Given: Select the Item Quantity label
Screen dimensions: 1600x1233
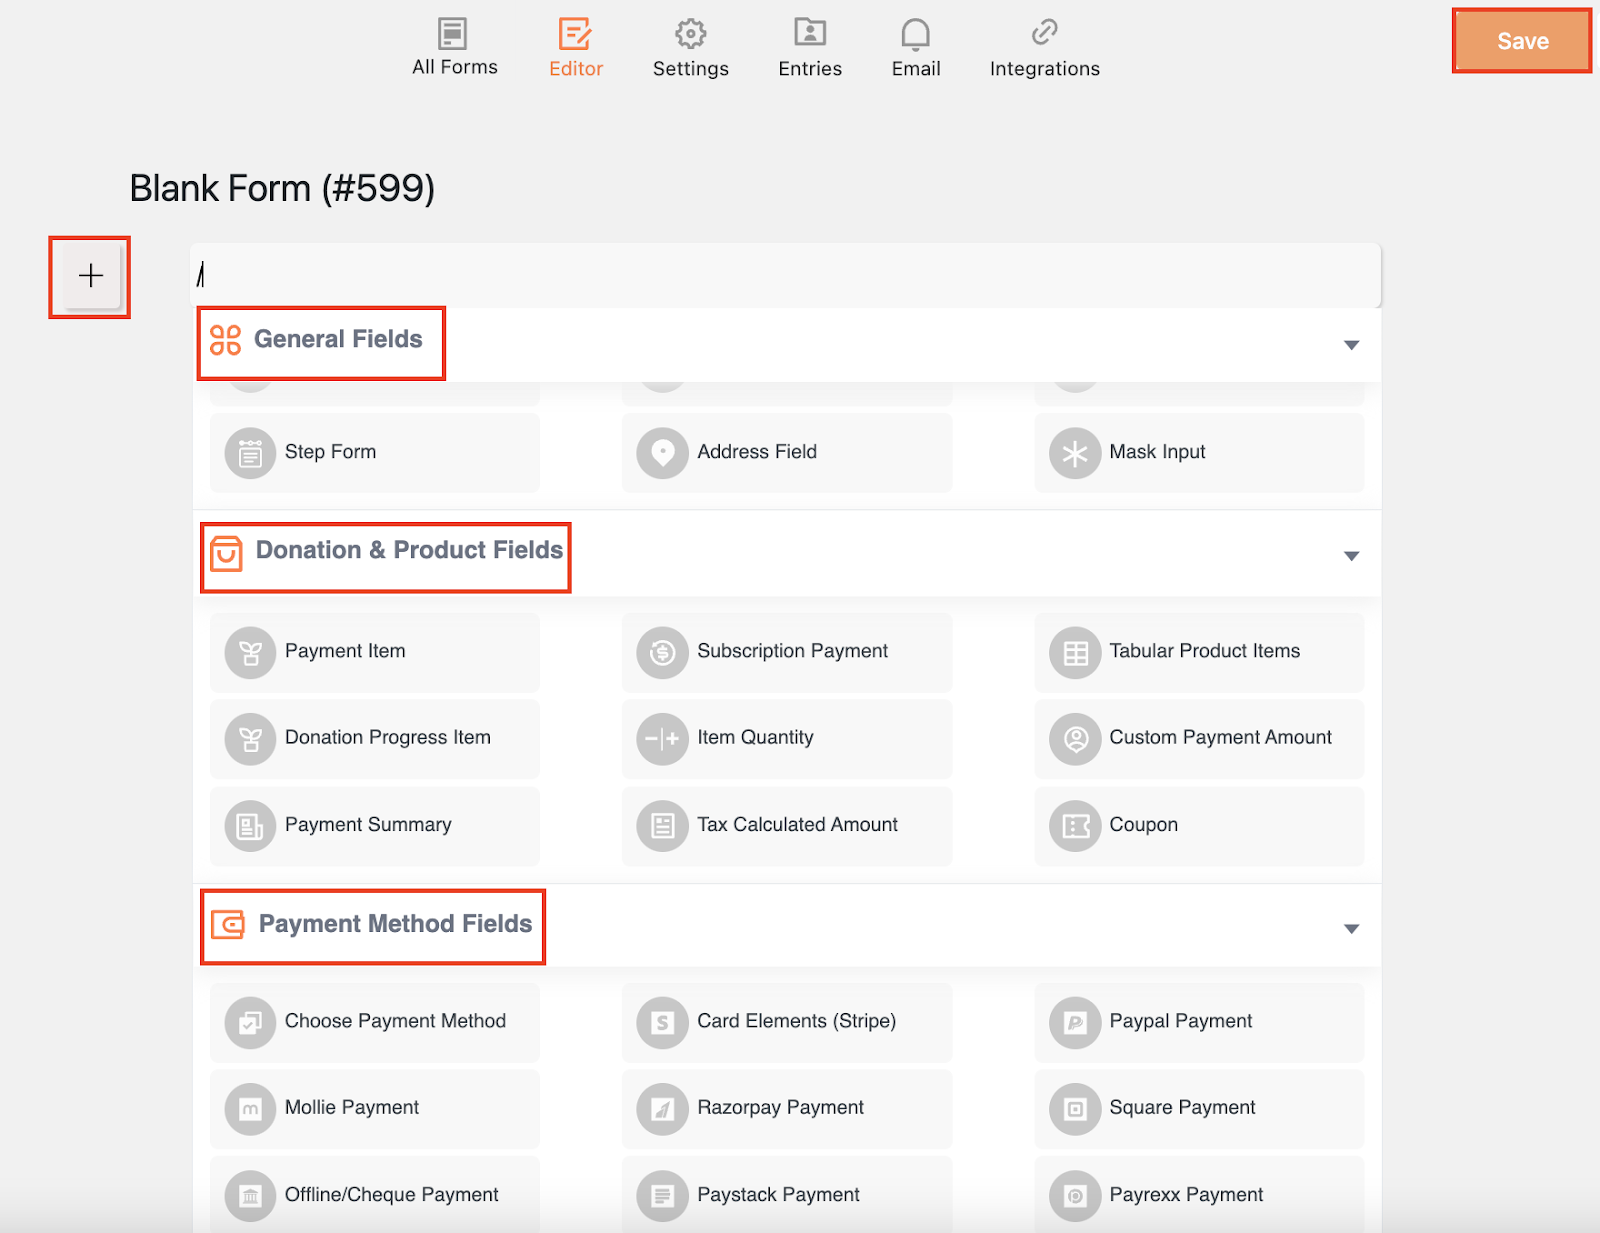Looking at the screenshot, I should click(755, 737).
